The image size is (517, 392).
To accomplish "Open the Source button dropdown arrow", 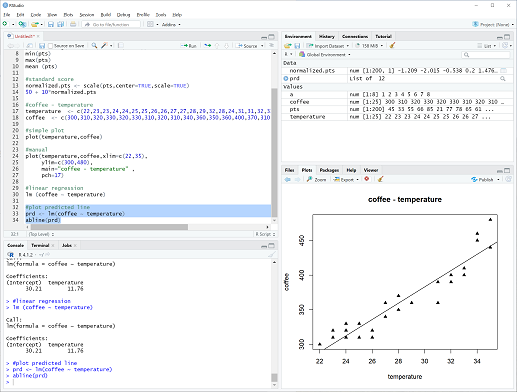I will tap(262, 46).
